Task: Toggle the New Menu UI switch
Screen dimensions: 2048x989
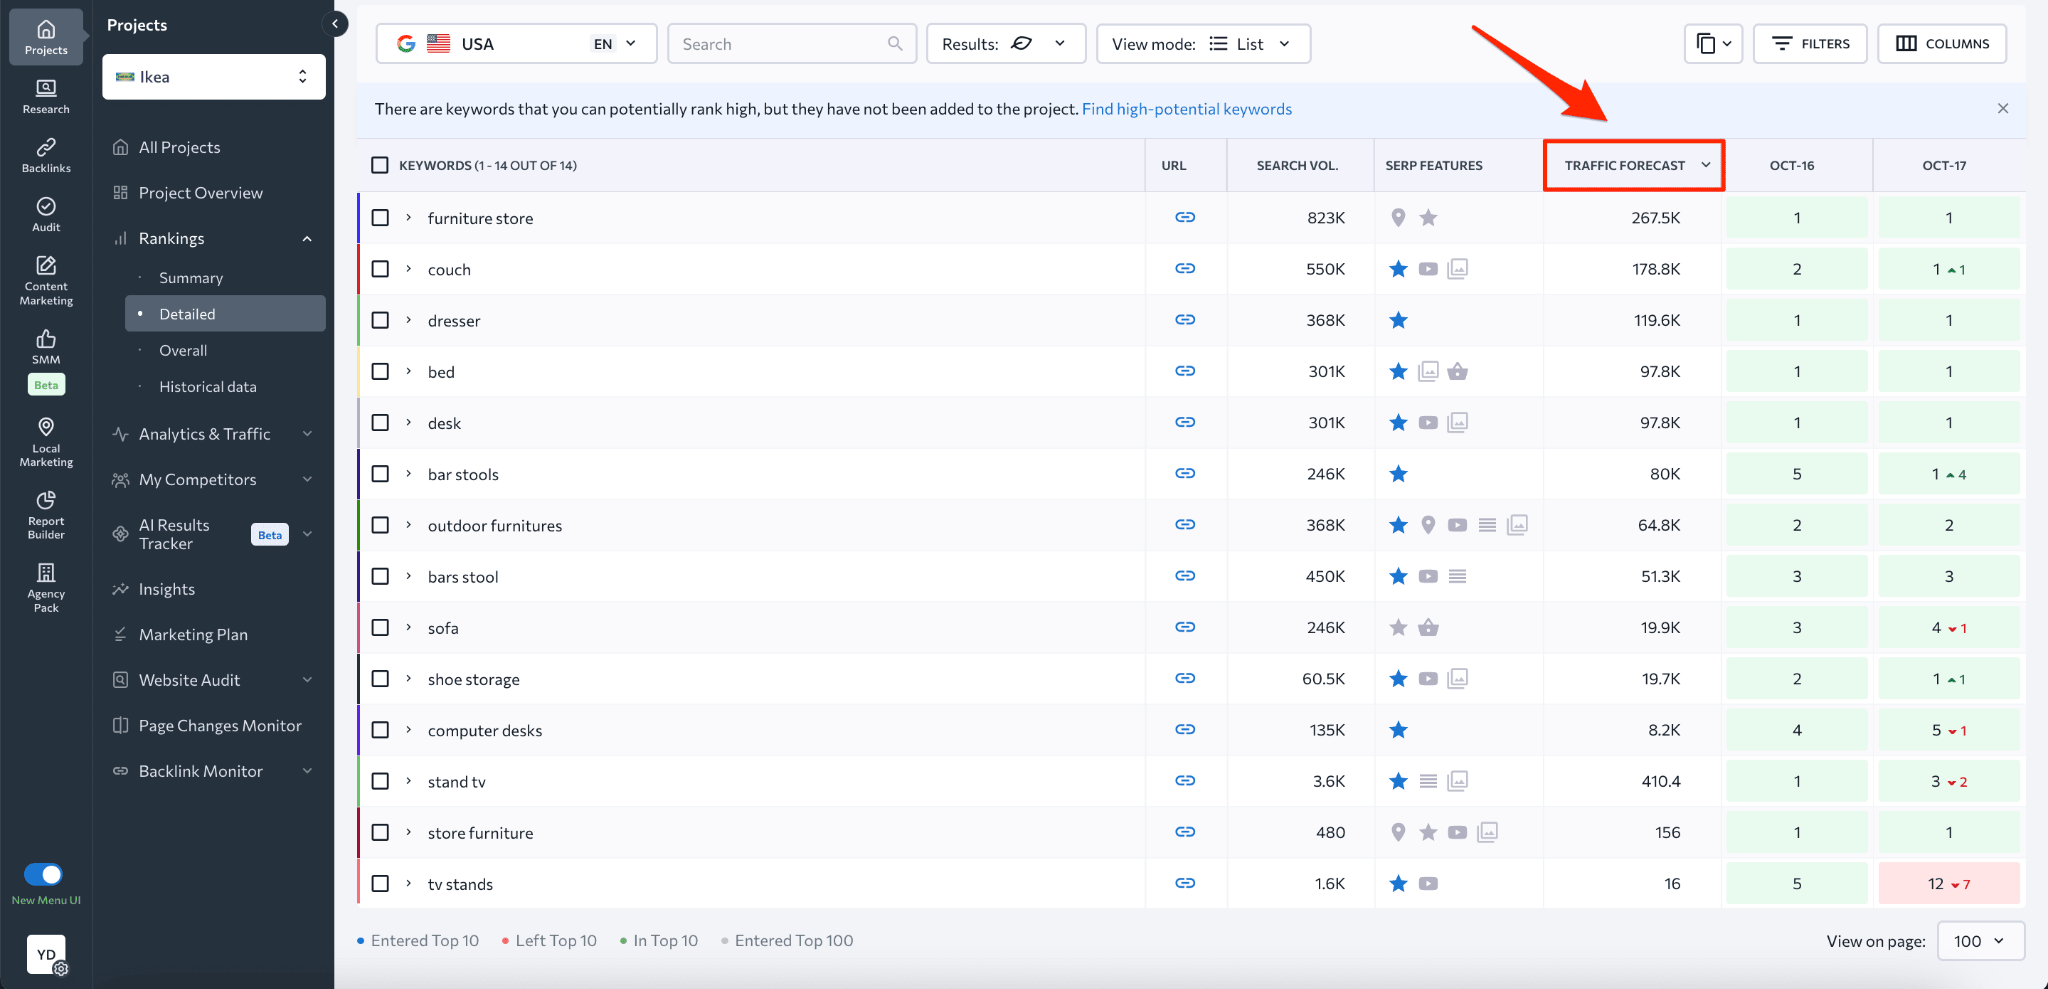Action: pyautogui.click(x=41, y=874)
